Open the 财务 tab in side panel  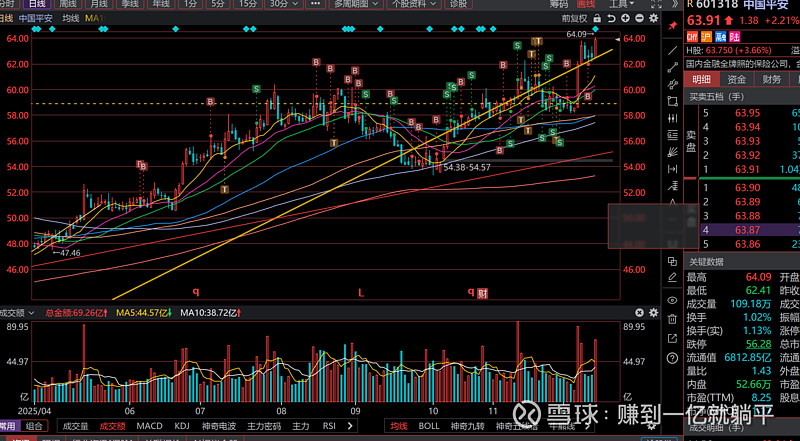[x=771, y=79]
